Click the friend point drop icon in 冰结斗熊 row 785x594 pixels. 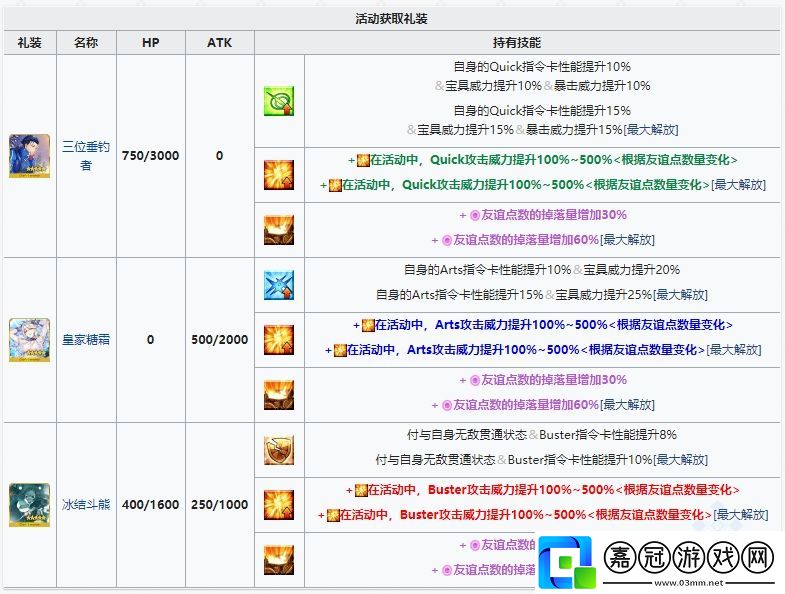[x=279, y=560]
